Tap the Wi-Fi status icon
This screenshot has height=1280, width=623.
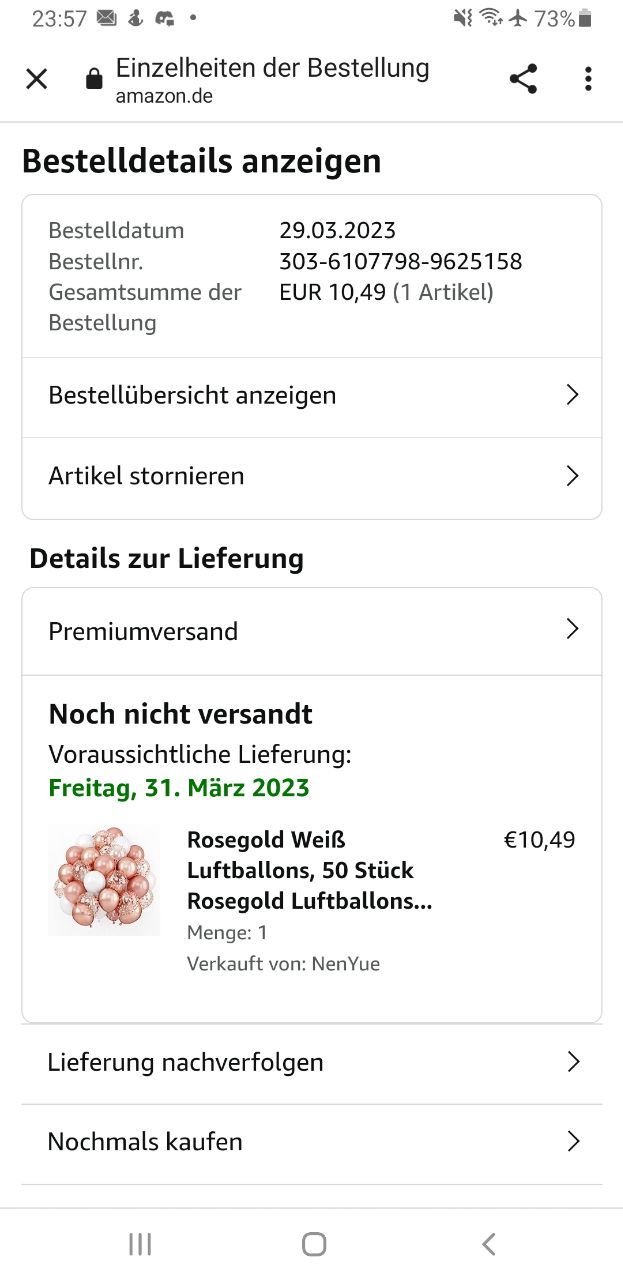pos(490,18)
